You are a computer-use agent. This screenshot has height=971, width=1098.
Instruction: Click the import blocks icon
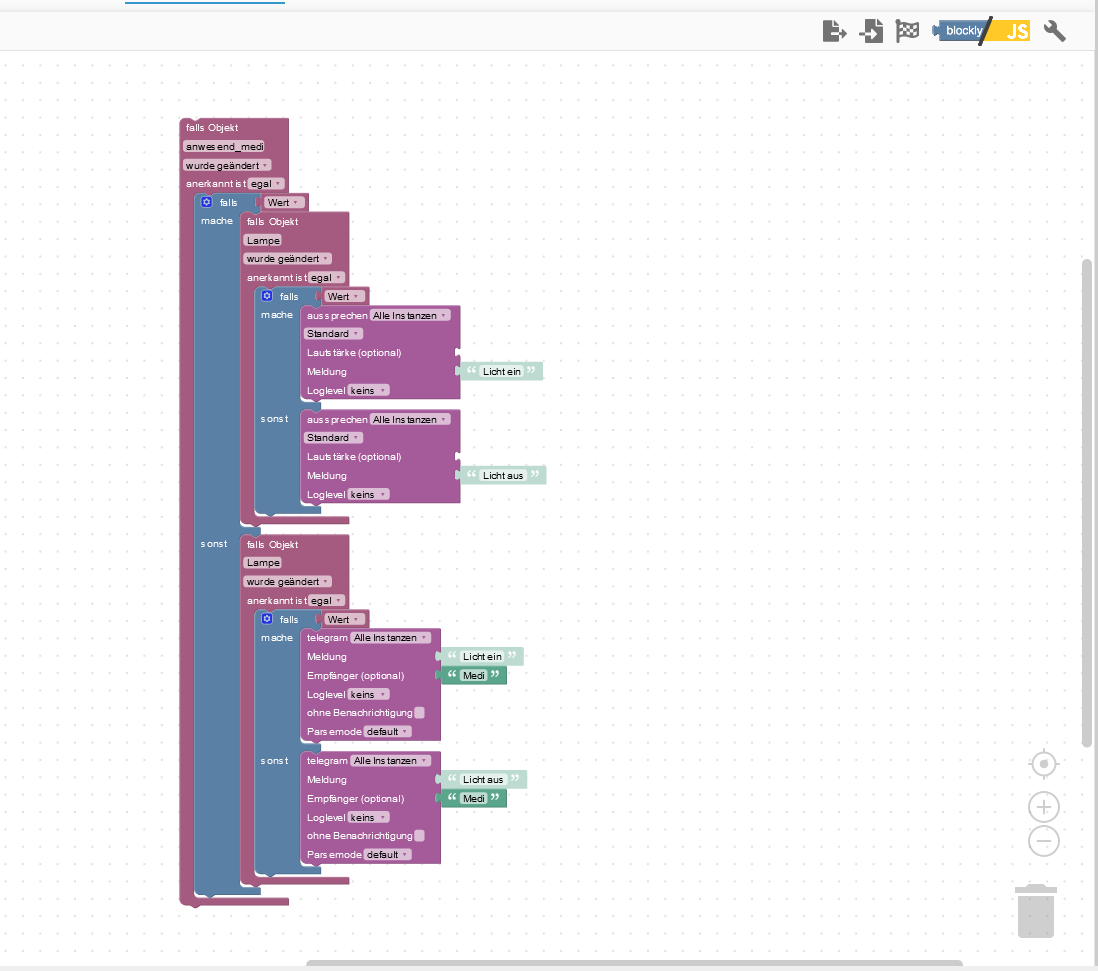[871, 31]
